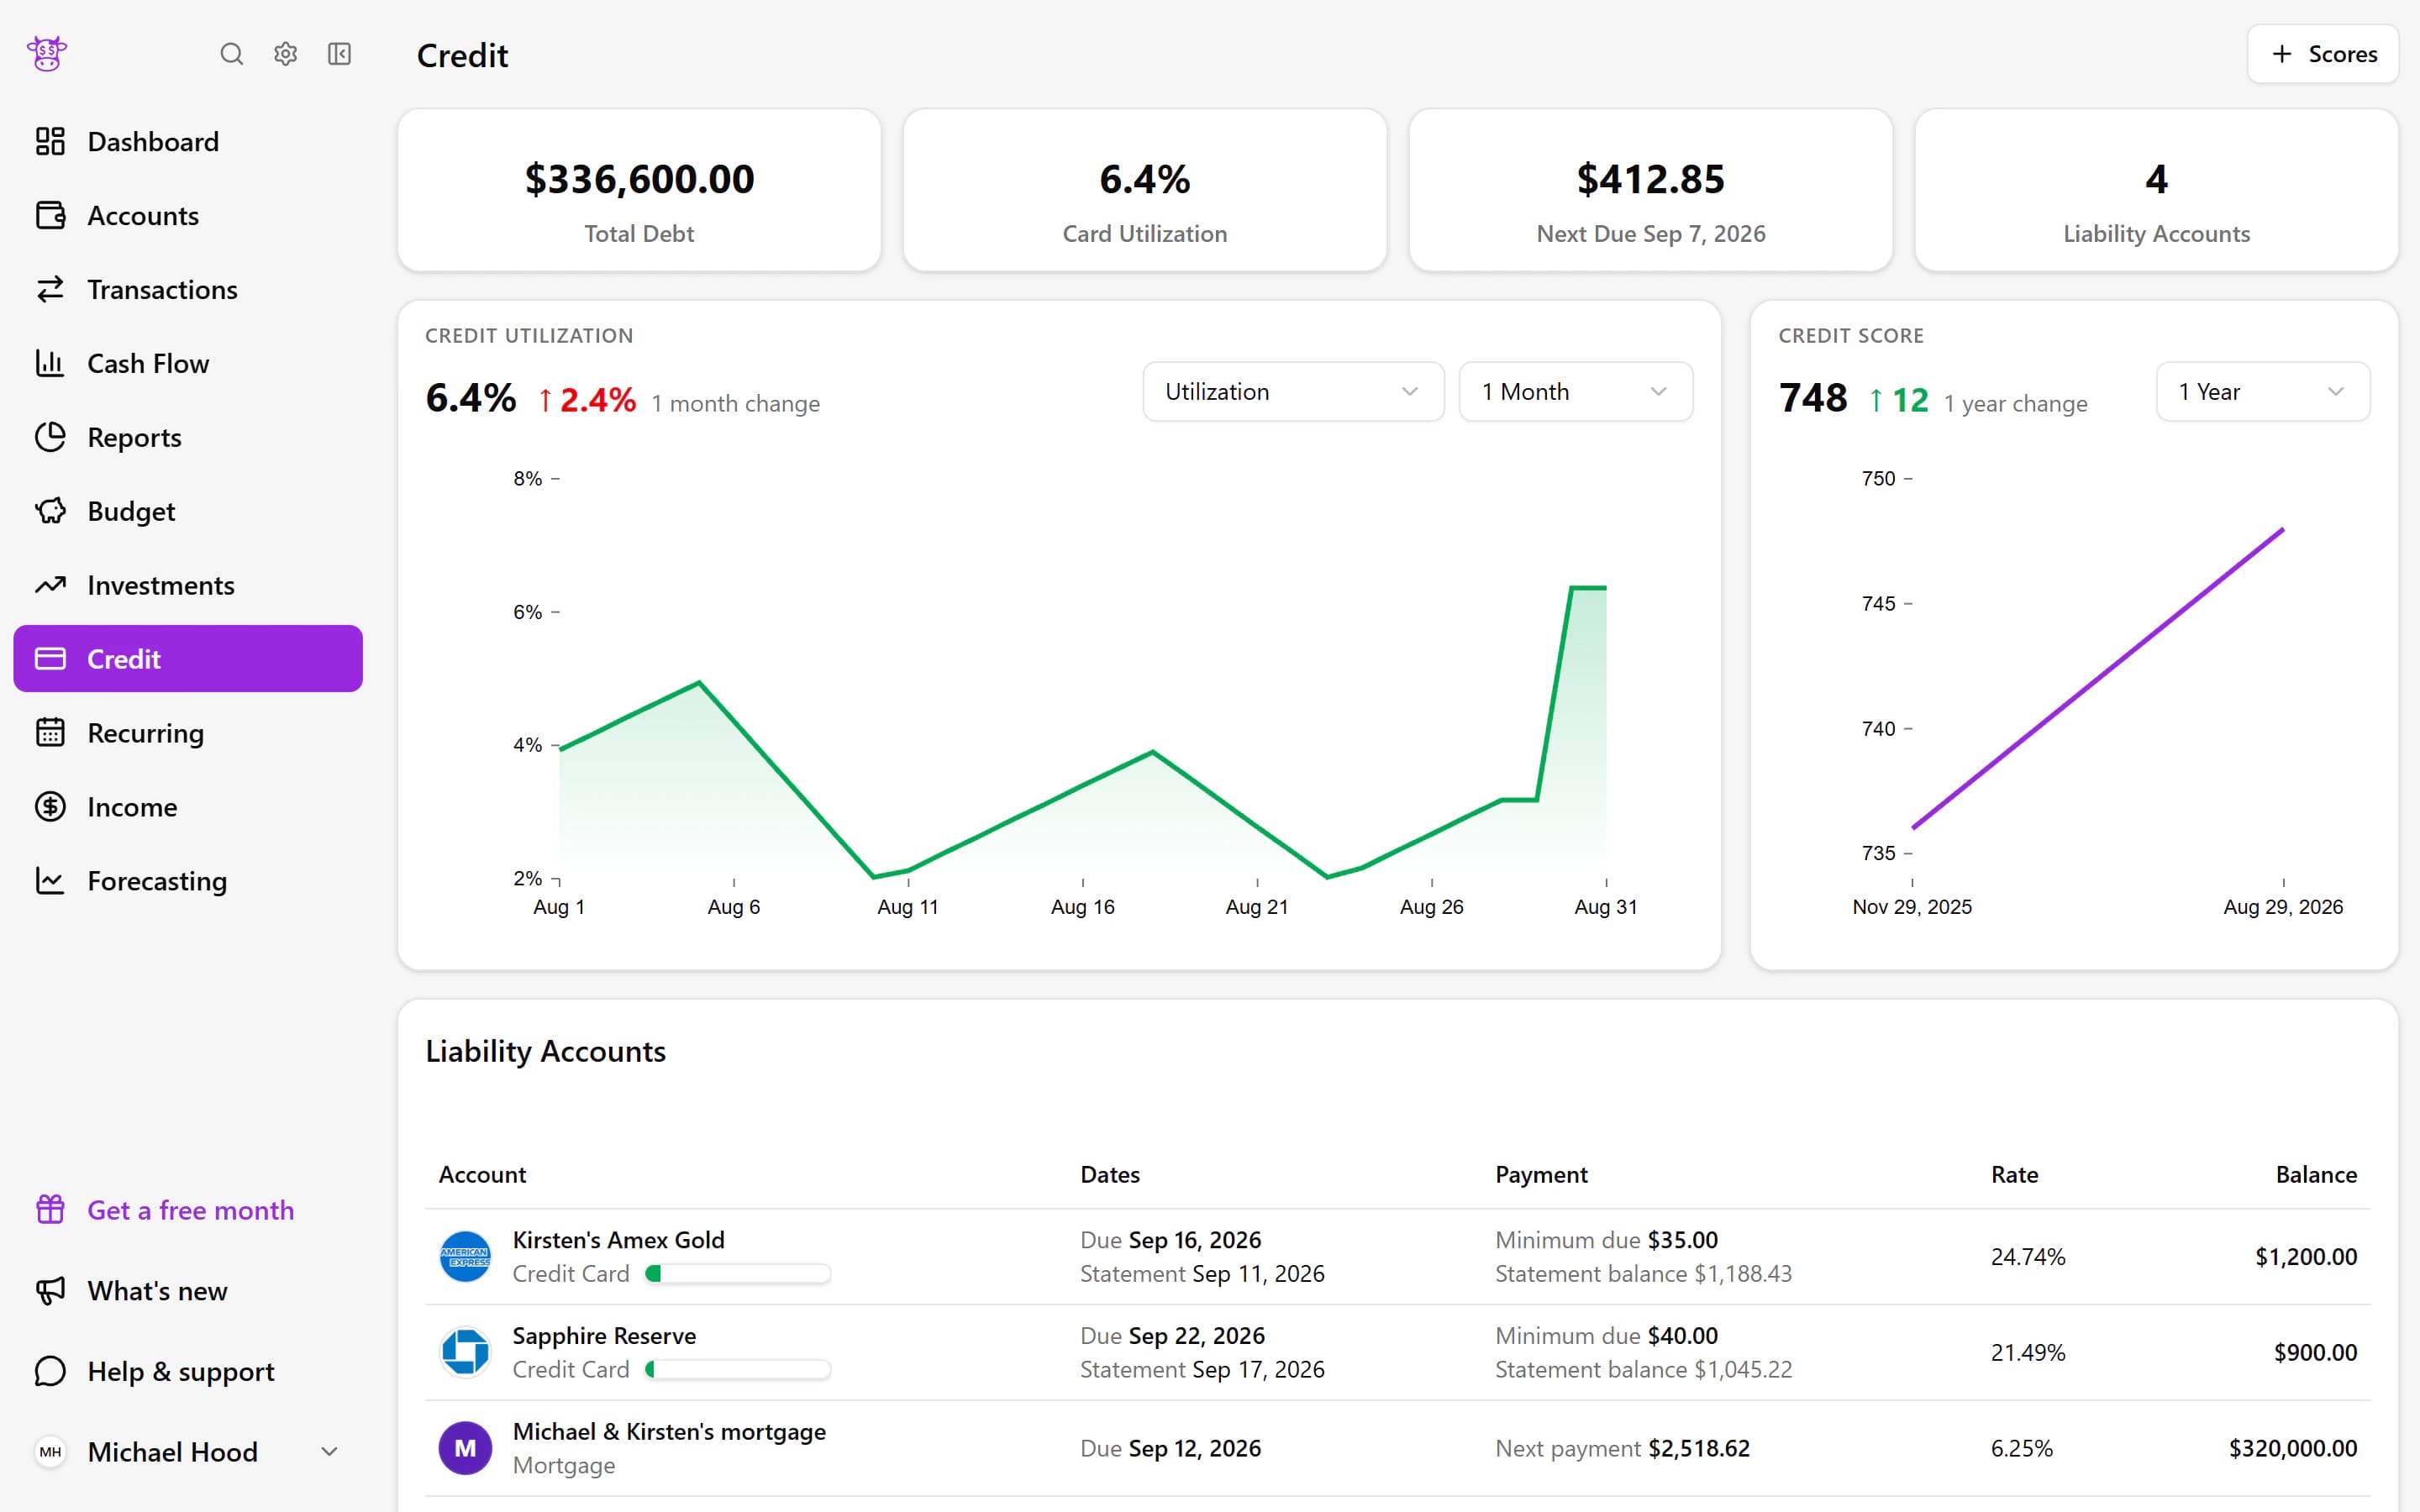This screenshot has width=2420, height=1512.
Task: Click the Income dollar icon
Action: click(x=50, y=807)
